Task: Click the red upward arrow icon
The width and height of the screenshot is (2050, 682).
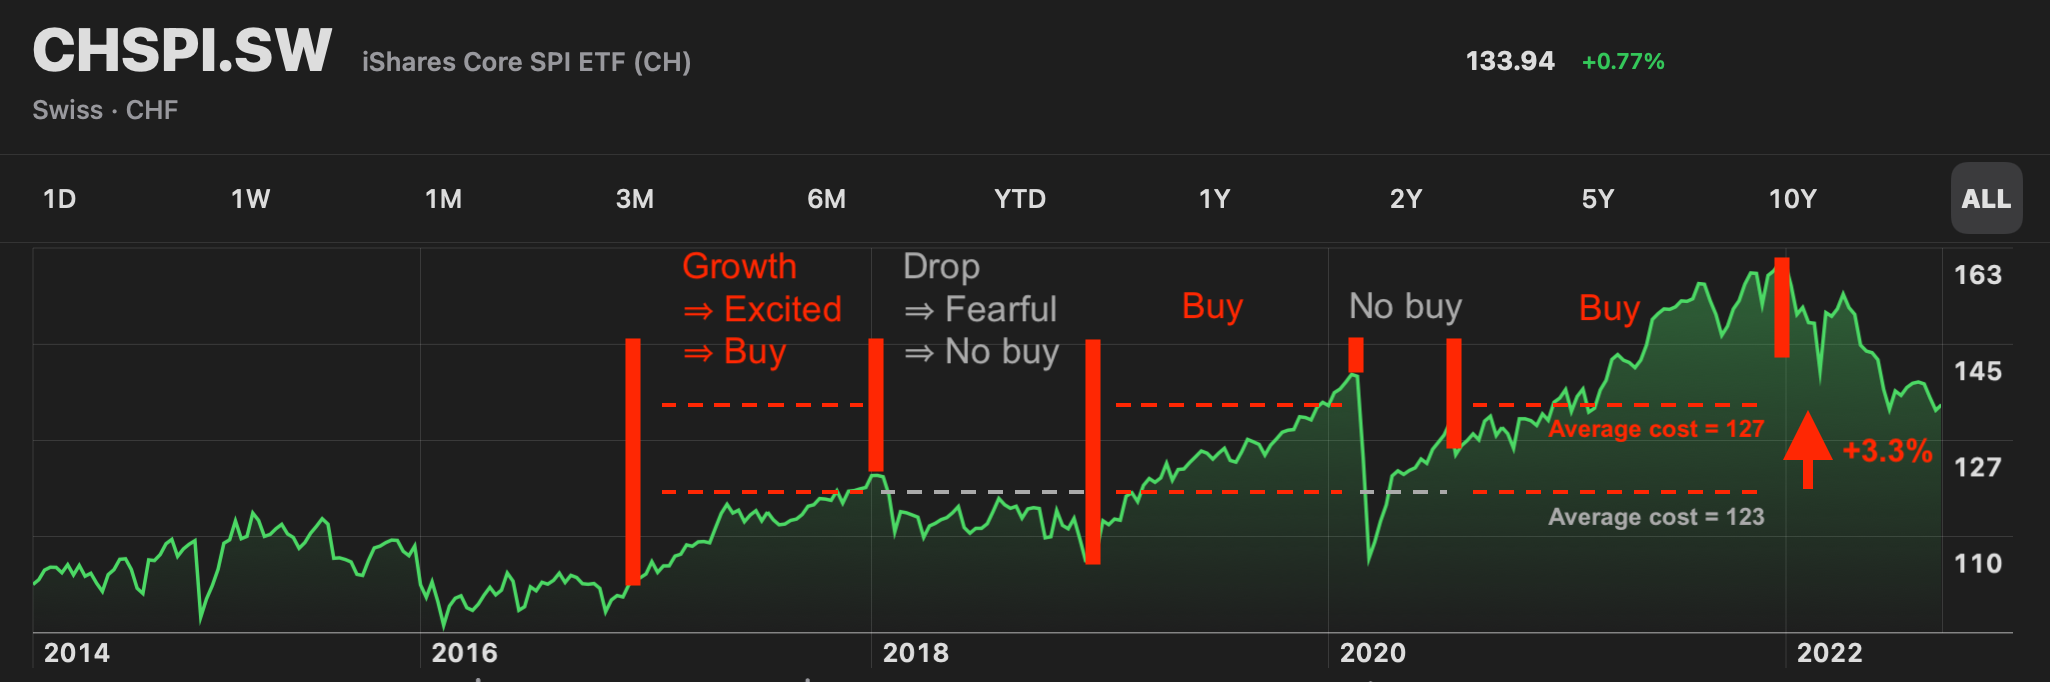Action: 1807,447
